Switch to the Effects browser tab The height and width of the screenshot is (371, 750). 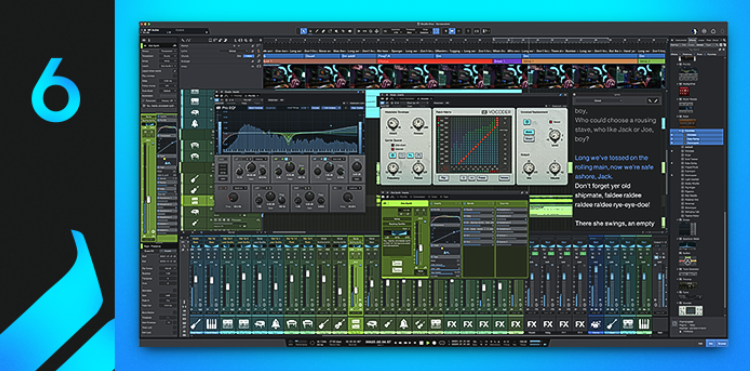[692, 40]
